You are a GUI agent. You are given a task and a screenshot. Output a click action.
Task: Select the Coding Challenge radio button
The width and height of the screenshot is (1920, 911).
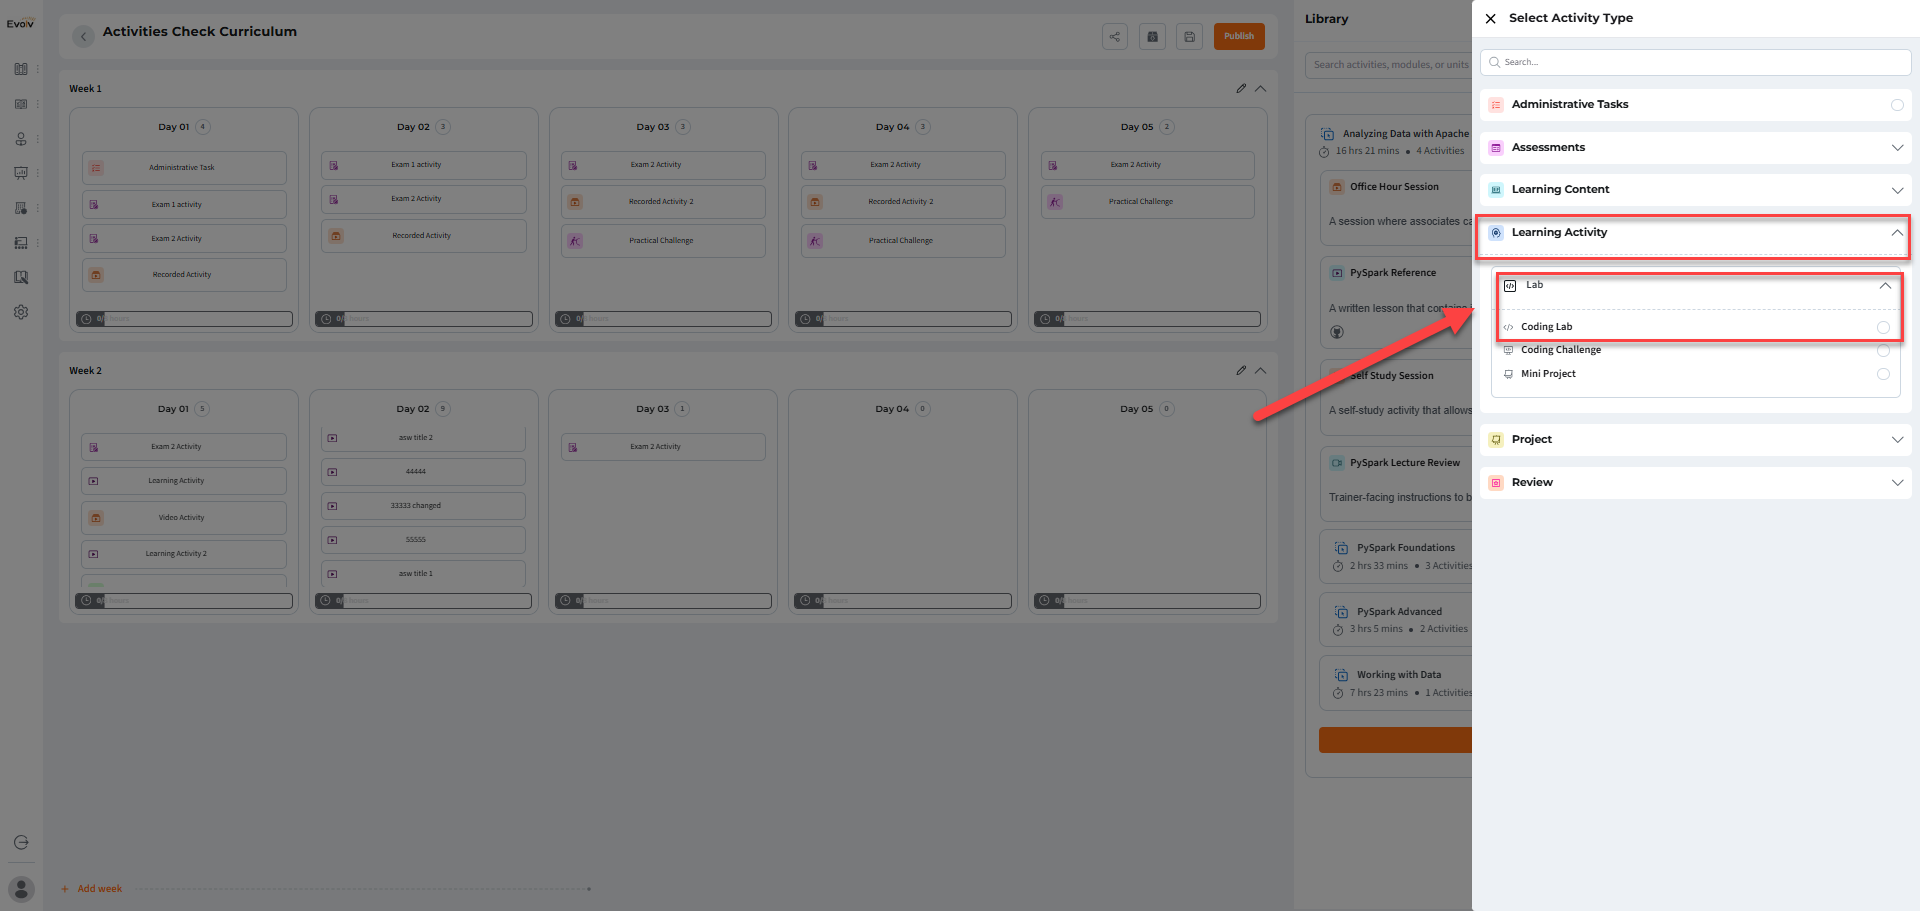pos(1883,351)
